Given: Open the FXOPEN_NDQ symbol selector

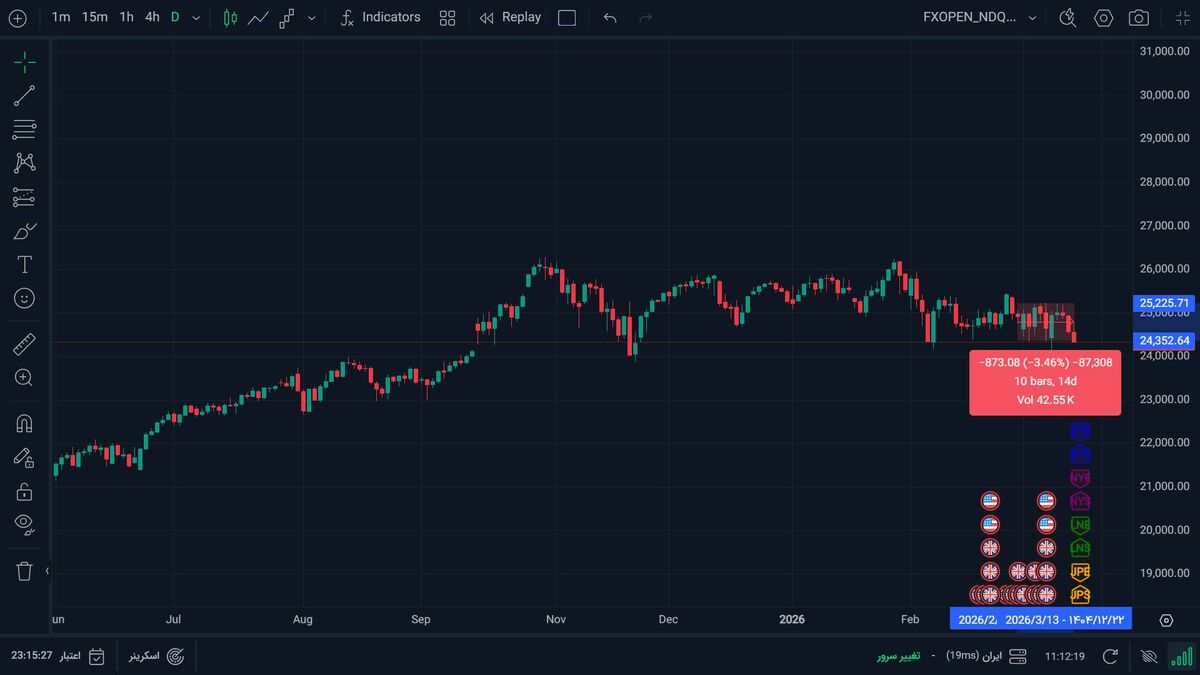Looking at the screenshot, I should click(980, 17).
